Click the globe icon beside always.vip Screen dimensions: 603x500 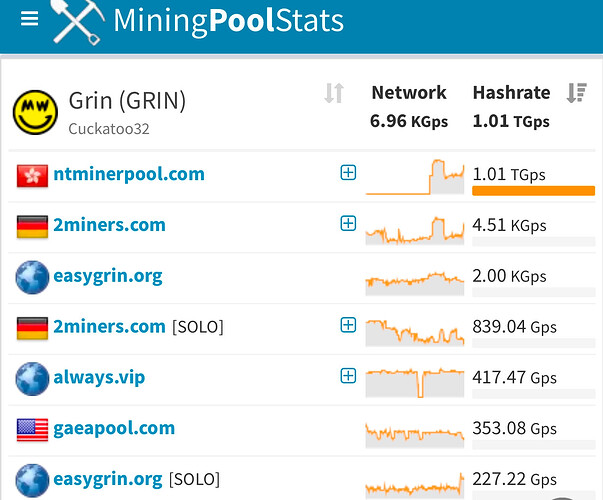[x=32, y=379]
